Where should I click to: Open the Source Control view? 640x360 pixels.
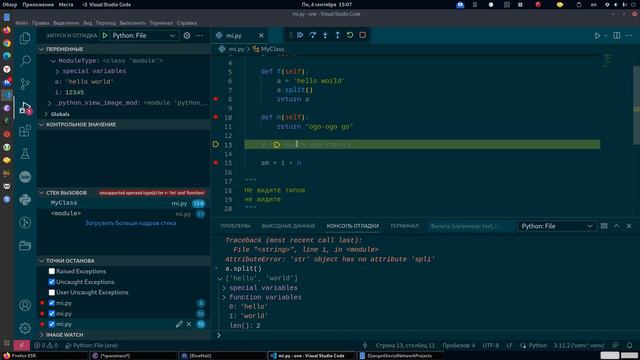click(25, 84)
